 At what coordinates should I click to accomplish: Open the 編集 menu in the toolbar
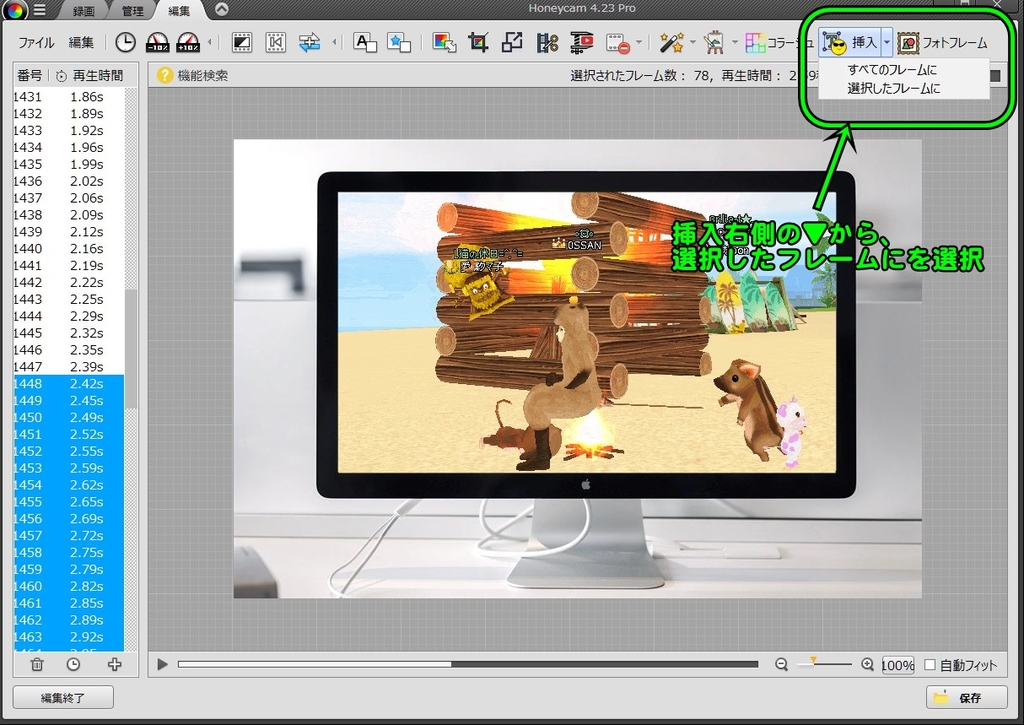[81, 43]
